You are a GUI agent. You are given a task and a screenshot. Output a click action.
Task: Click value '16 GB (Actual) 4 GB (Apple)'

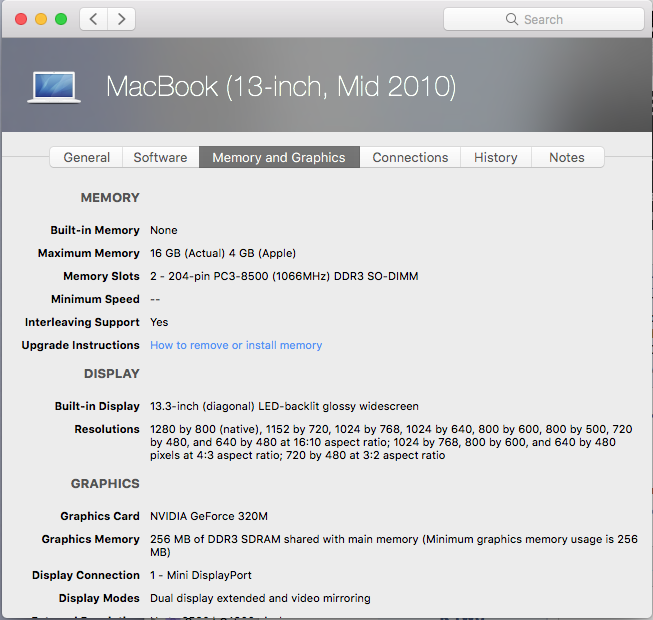point(223,253)
